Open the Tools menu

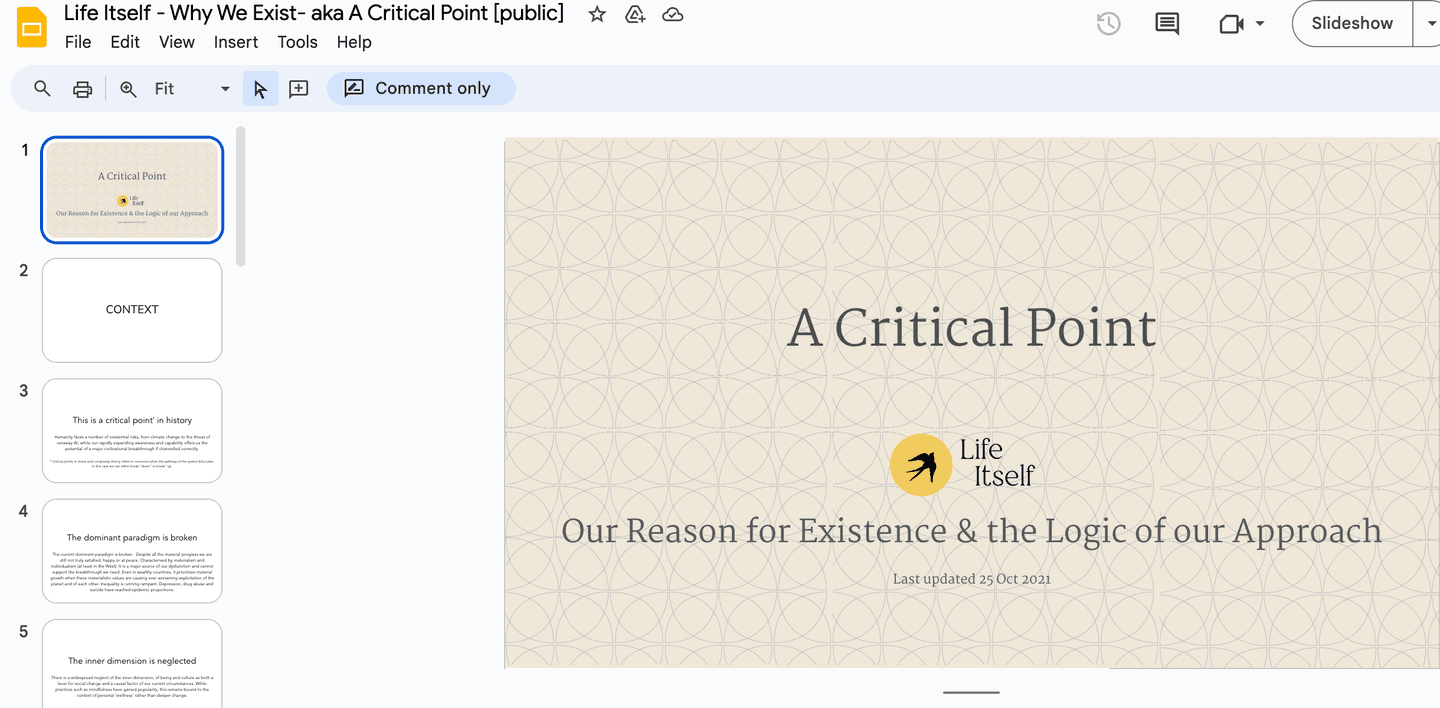pos(297,42)
